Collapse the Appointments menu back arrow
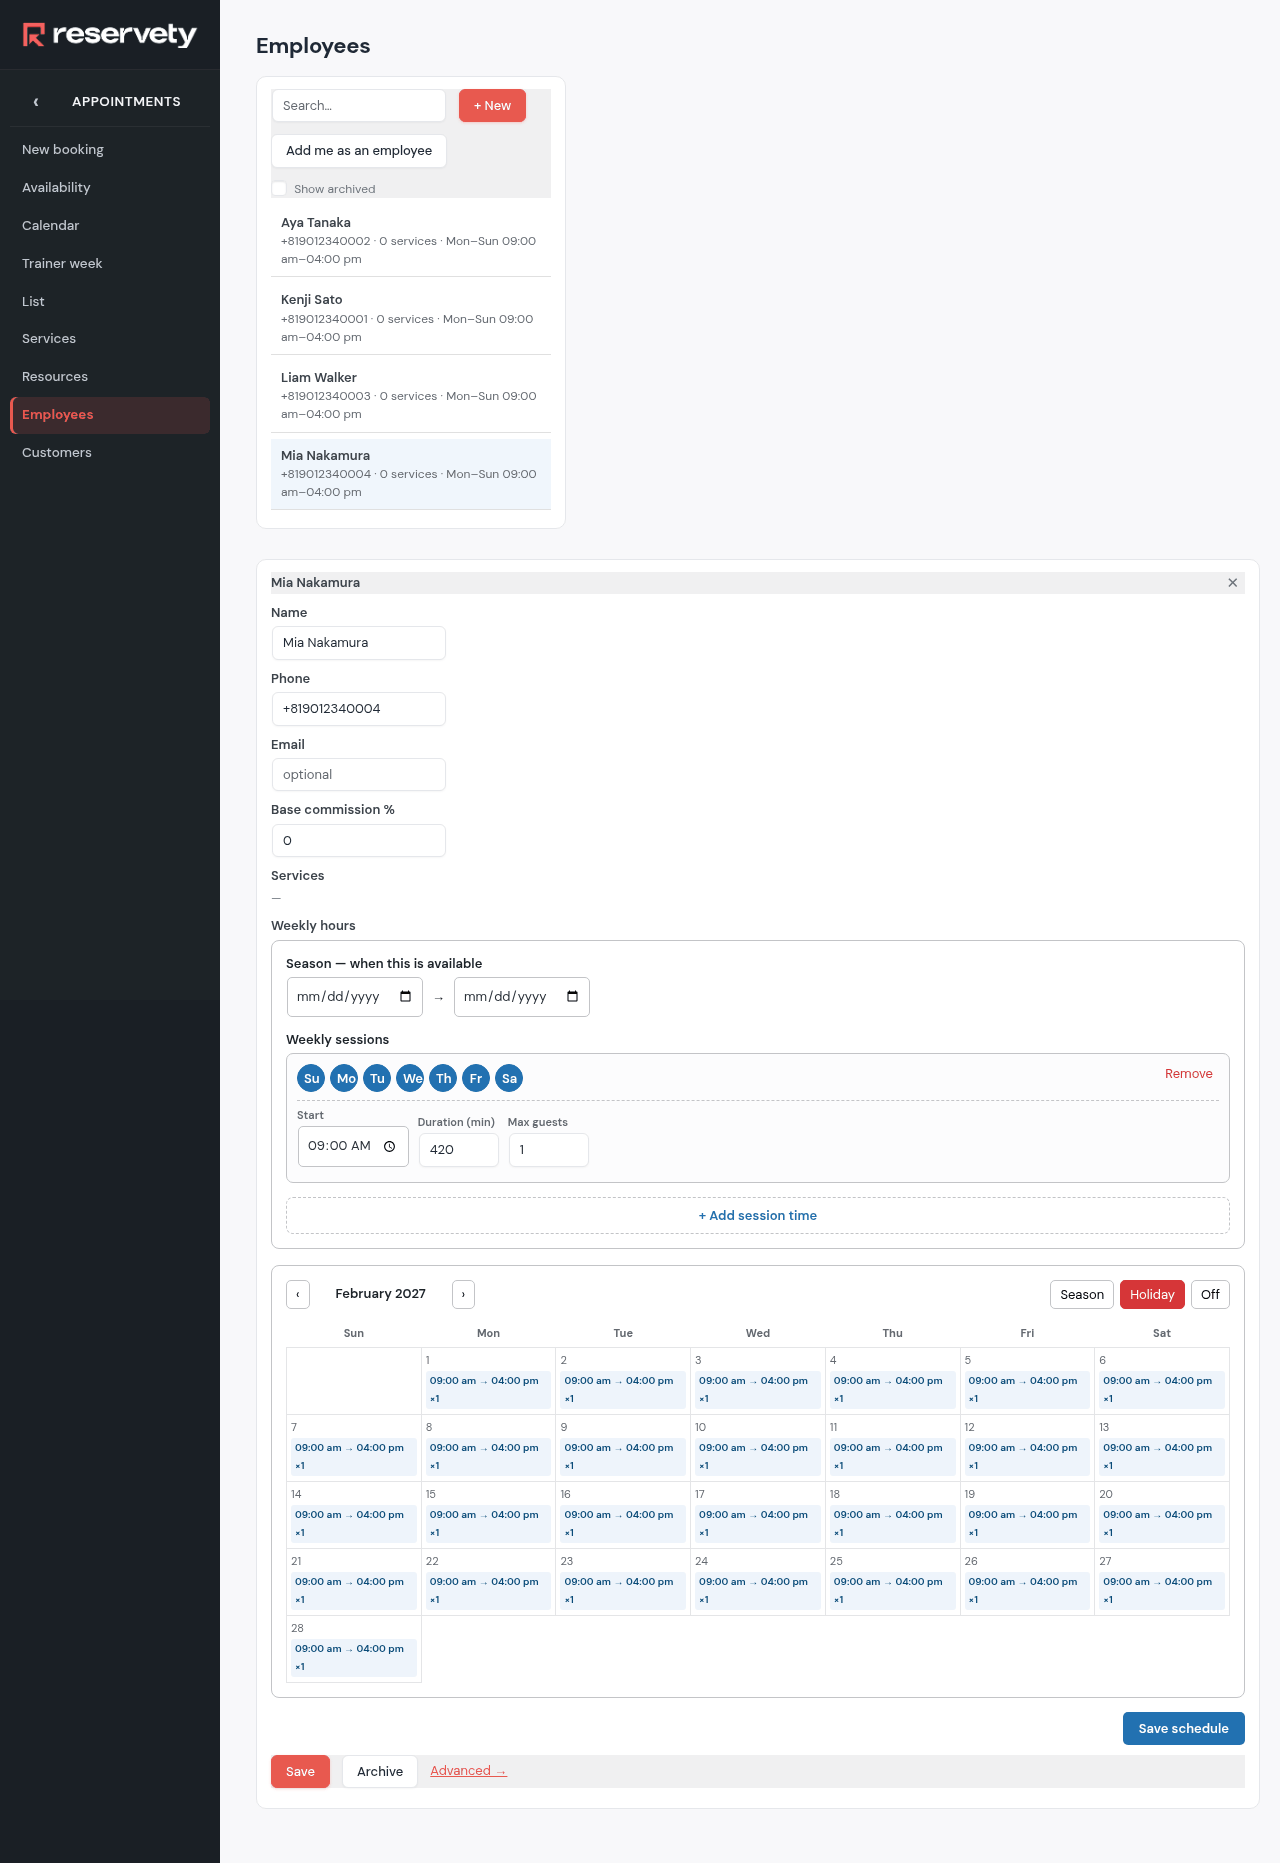The height and width of the screenshot is (1863, 1280). (36, 102)
